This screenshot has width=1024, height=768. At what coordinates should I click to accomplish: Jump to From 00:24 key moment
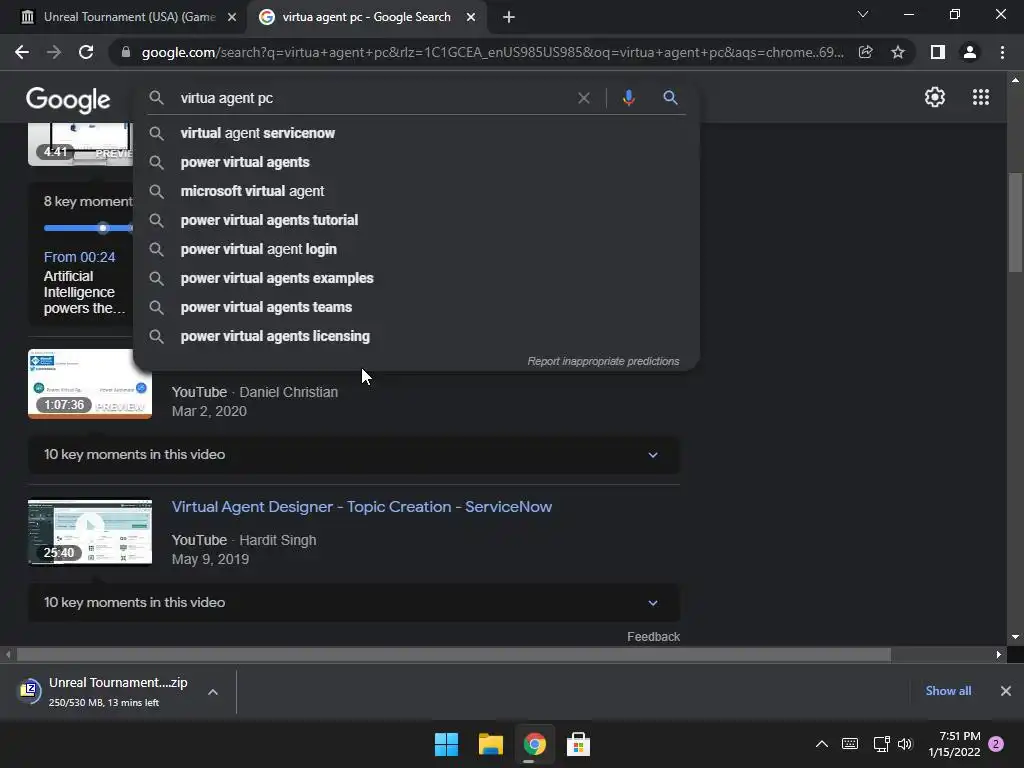tap(80, 257)
